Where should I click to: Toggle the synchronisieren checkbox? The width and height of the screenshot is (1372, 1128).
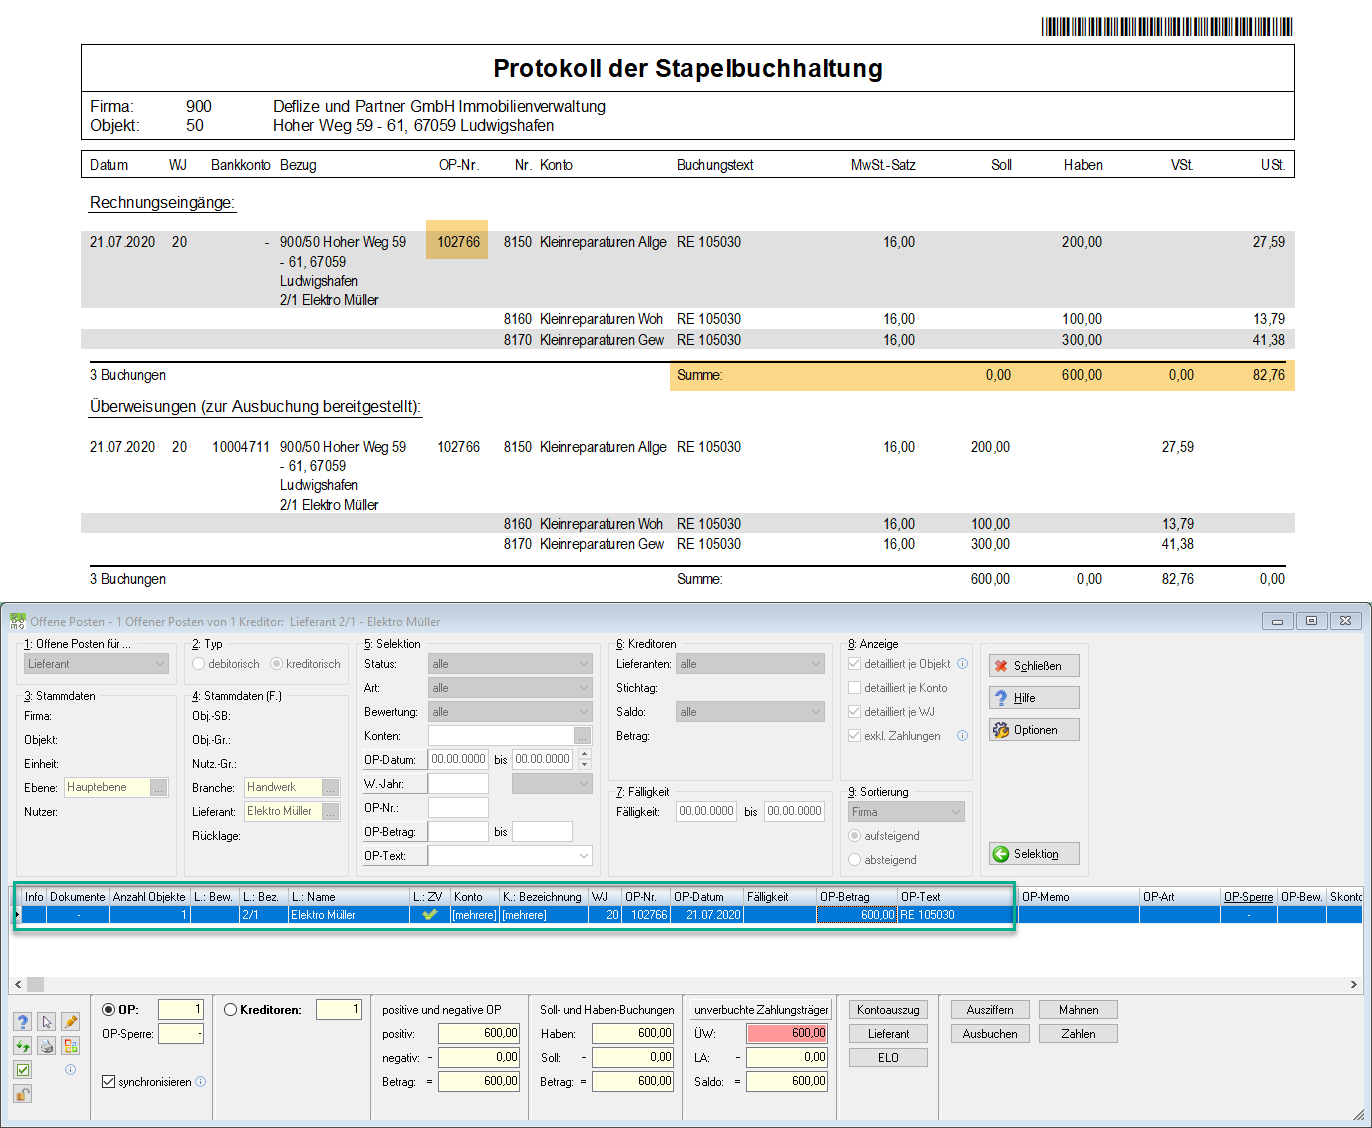[x=109, y=1082]
